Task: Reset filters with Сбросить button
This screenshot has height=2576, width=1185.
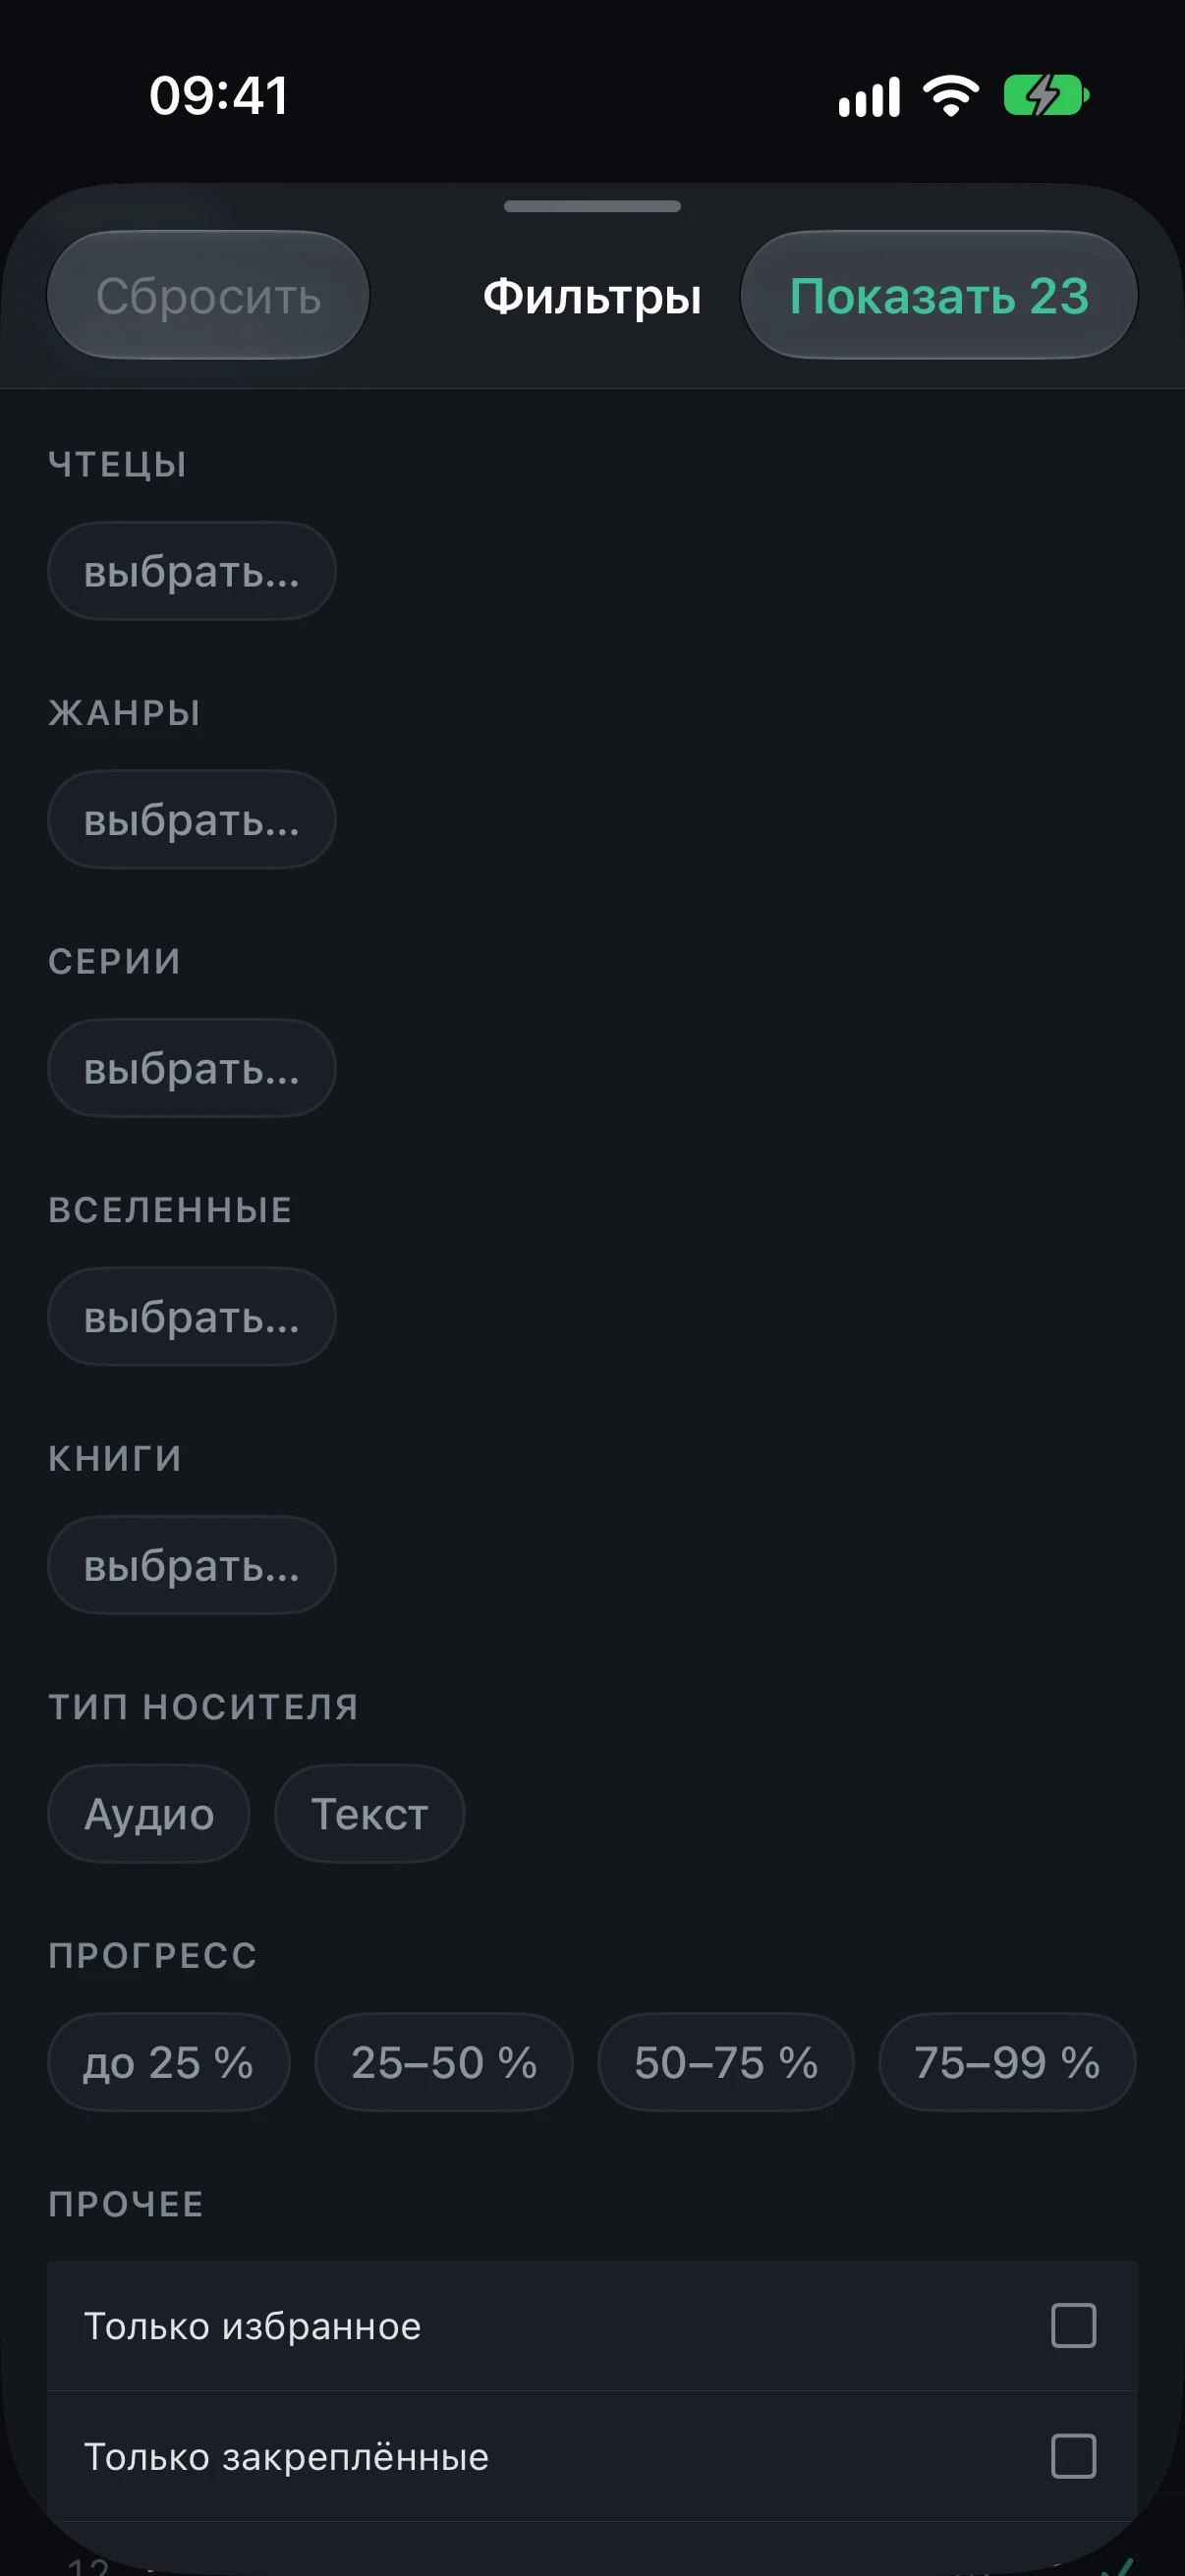Action: tap(208, 295)
